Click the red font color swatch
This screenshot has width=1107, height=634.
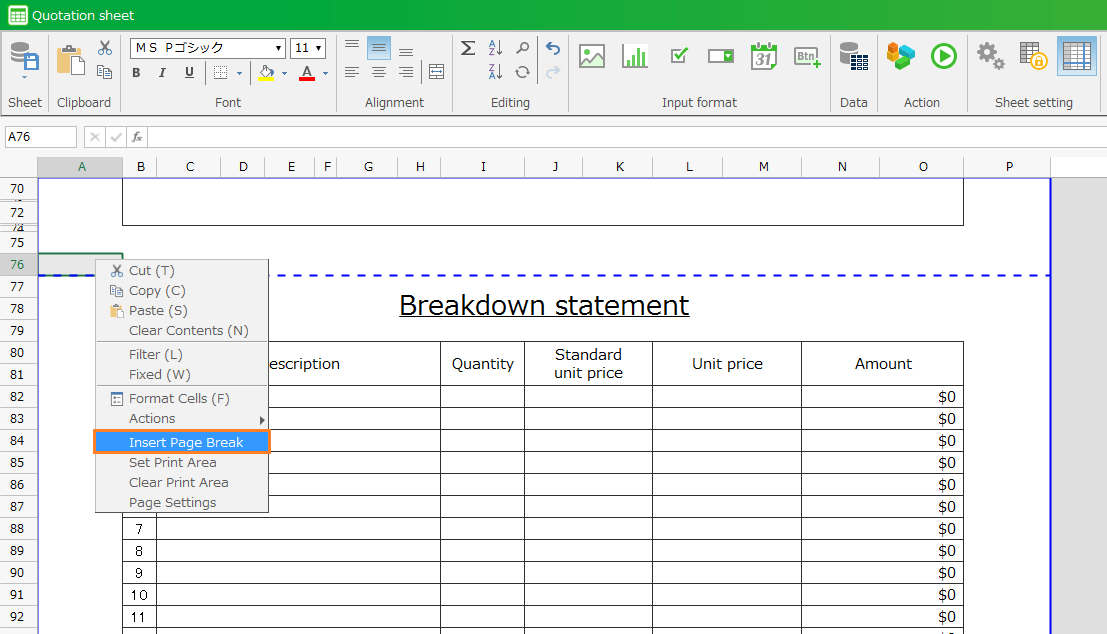(307, 73)
